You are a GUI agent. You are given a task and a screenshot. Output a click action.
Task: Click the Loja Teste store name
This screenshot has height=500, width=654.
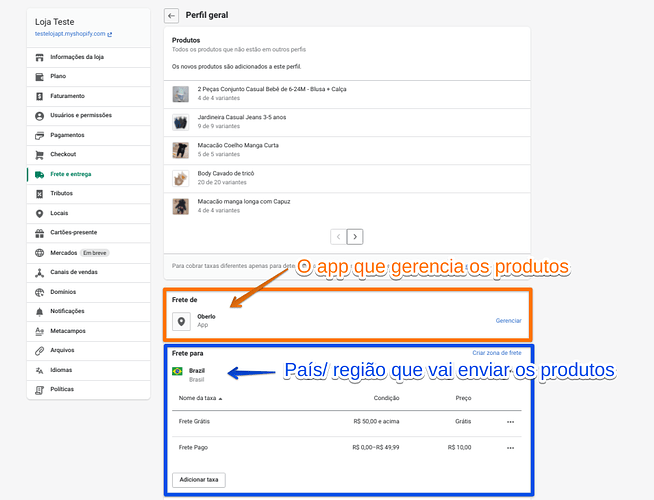[55, 22]
